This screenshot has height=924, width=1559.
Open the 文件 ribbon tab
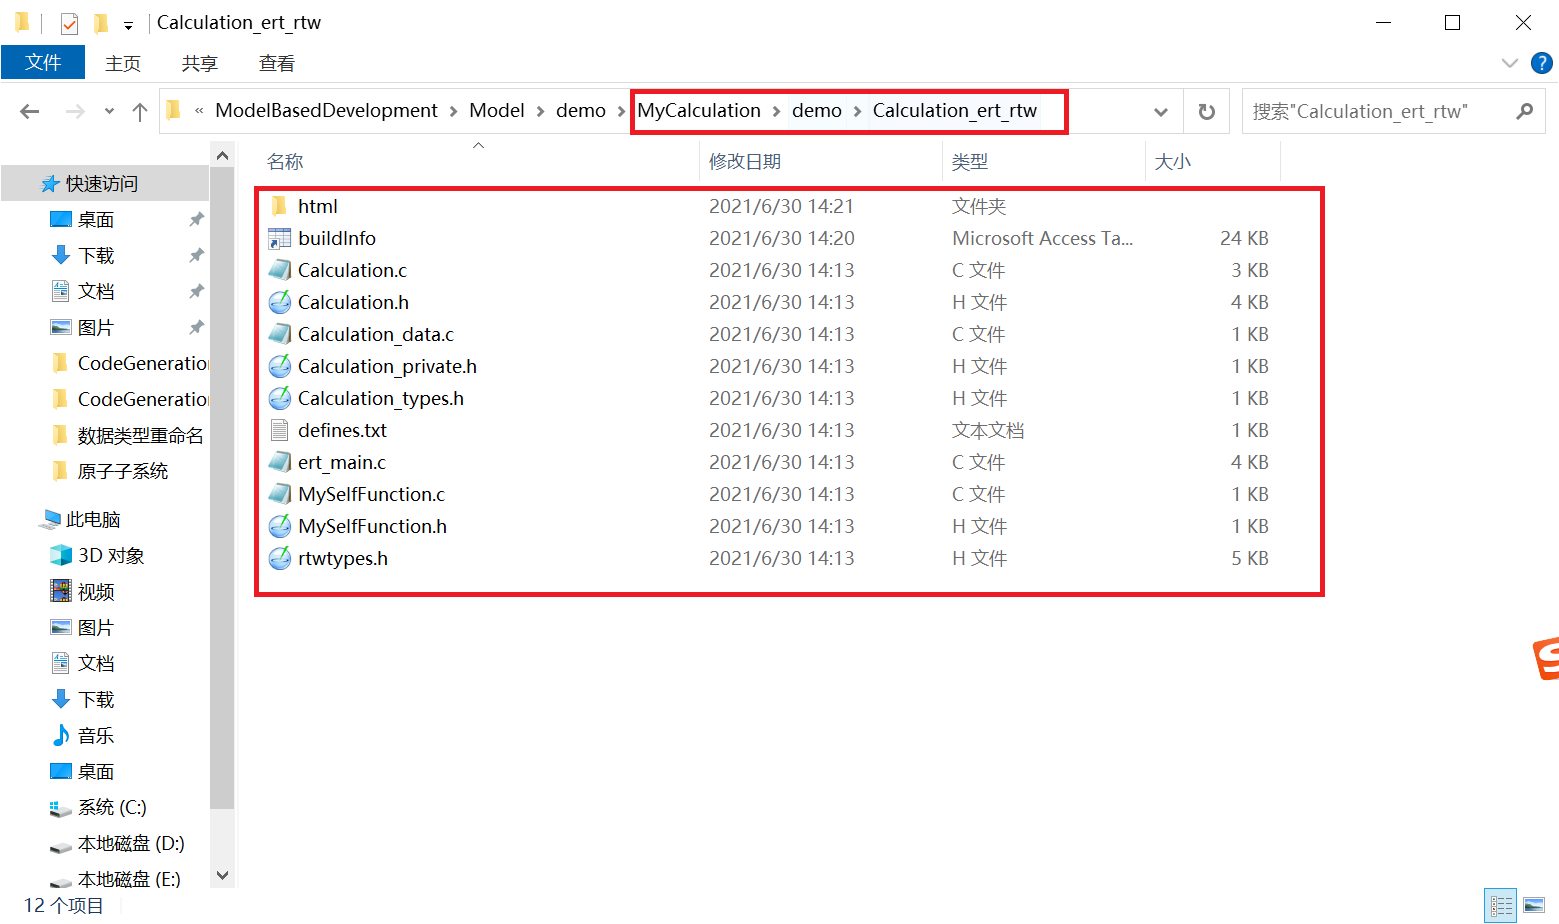(x=43, y=63)
